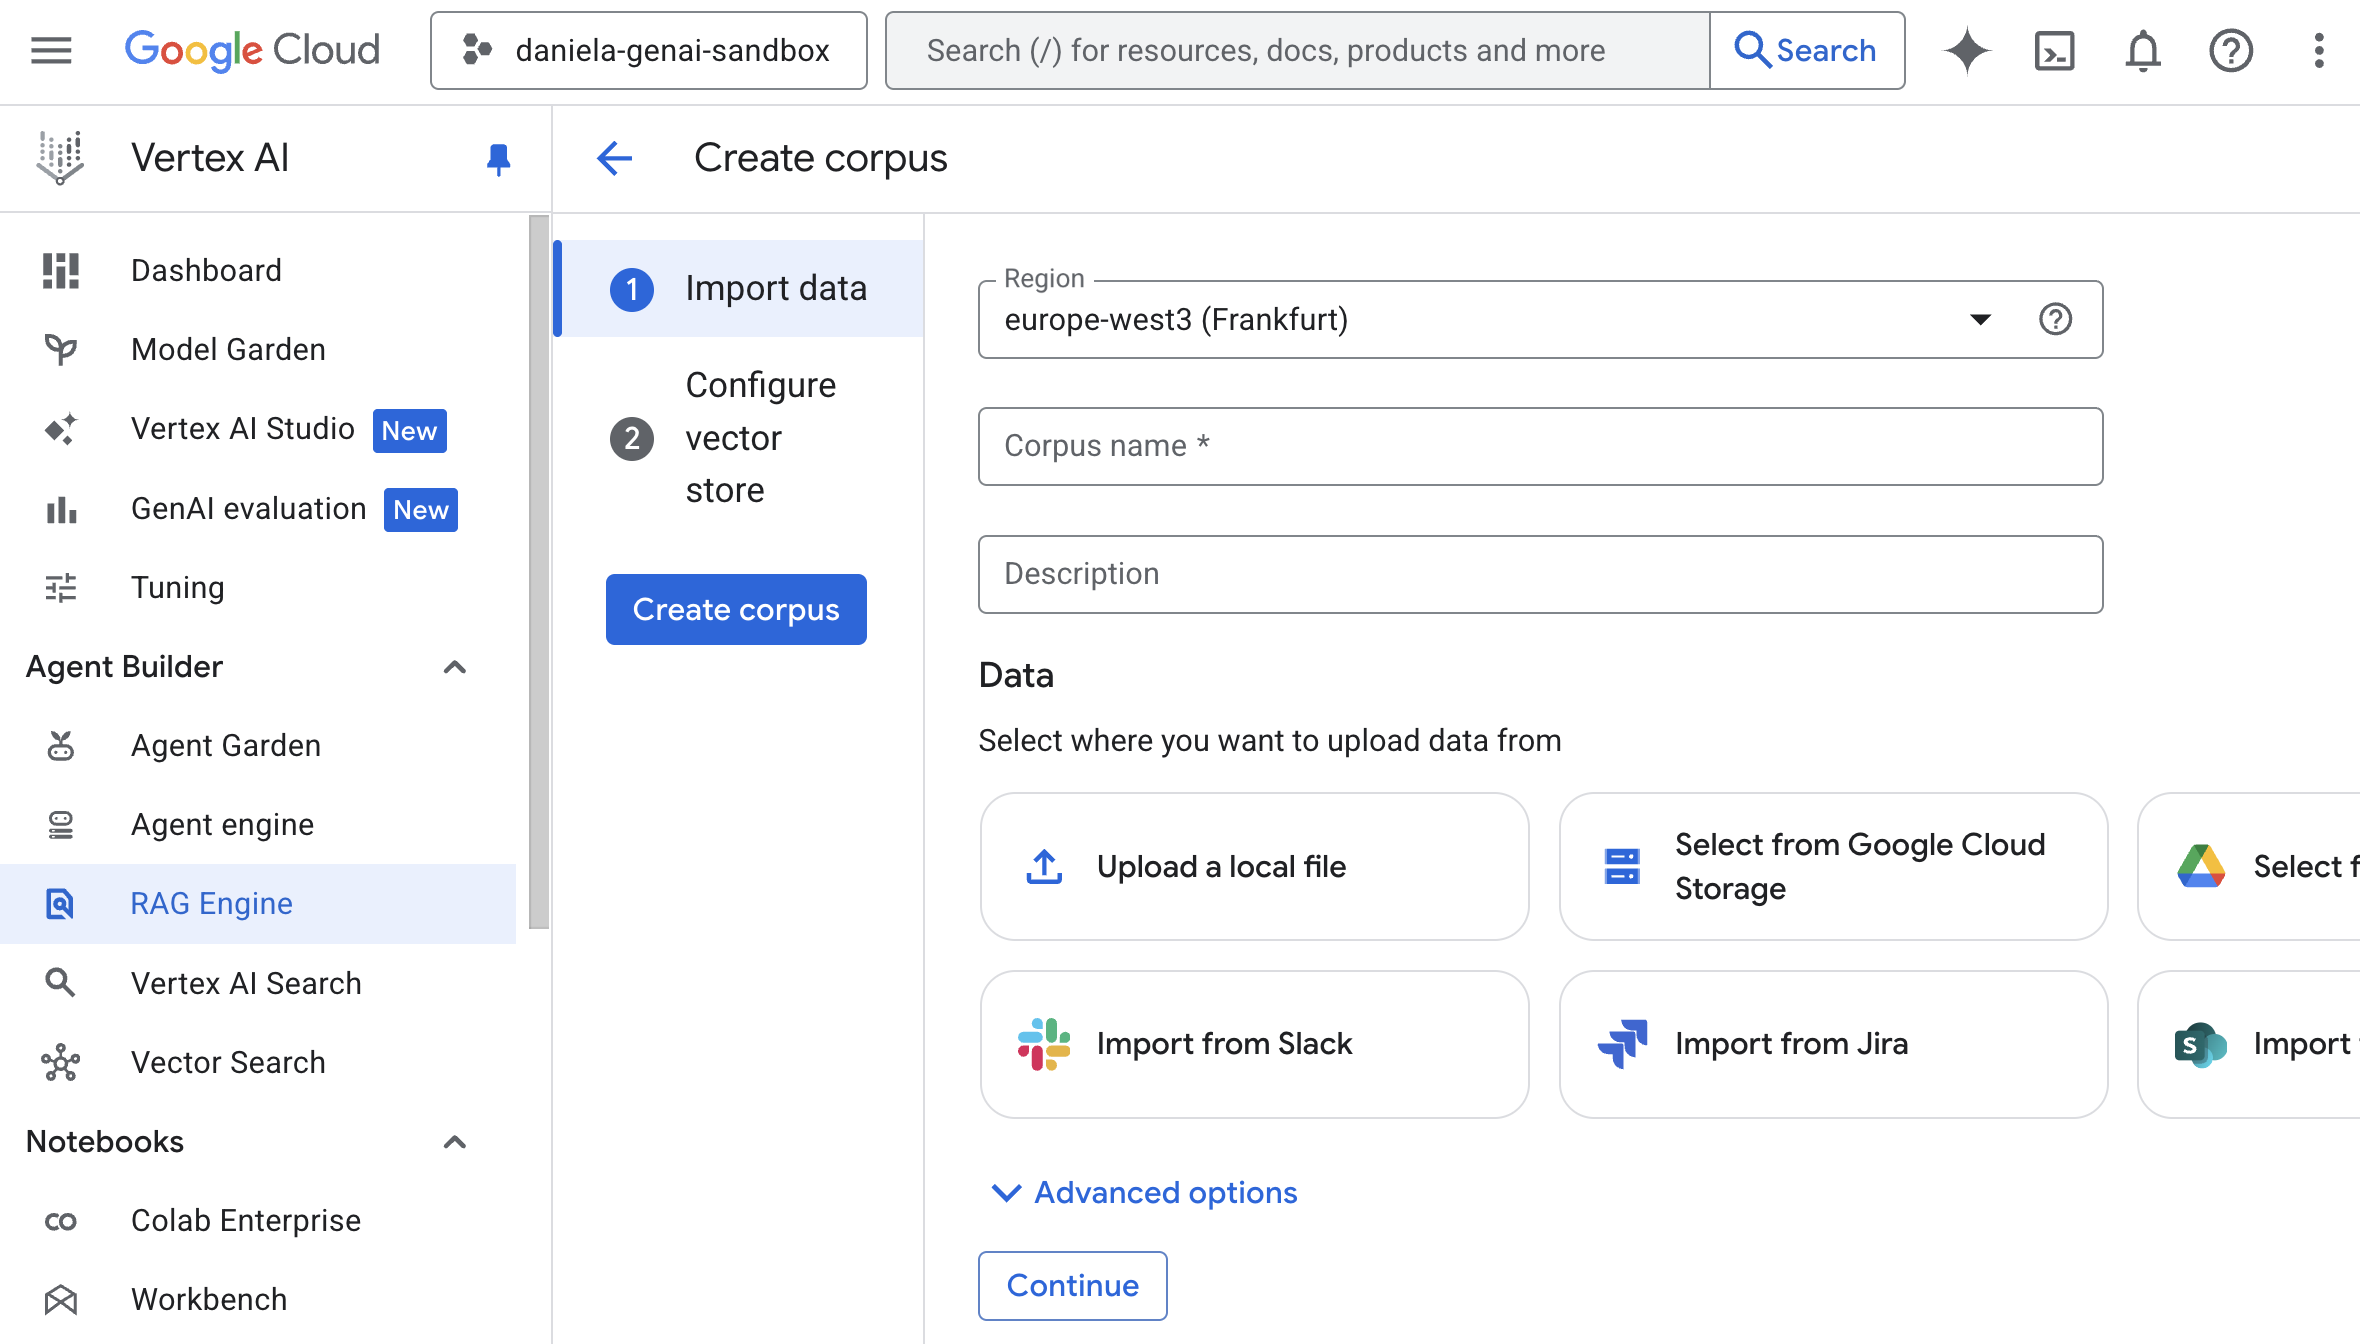Image resolution: width=2360 pixels, height=1344 pixels.
Task: Open the daniela-genai-sandbox project picker
Action: (649, 51)
